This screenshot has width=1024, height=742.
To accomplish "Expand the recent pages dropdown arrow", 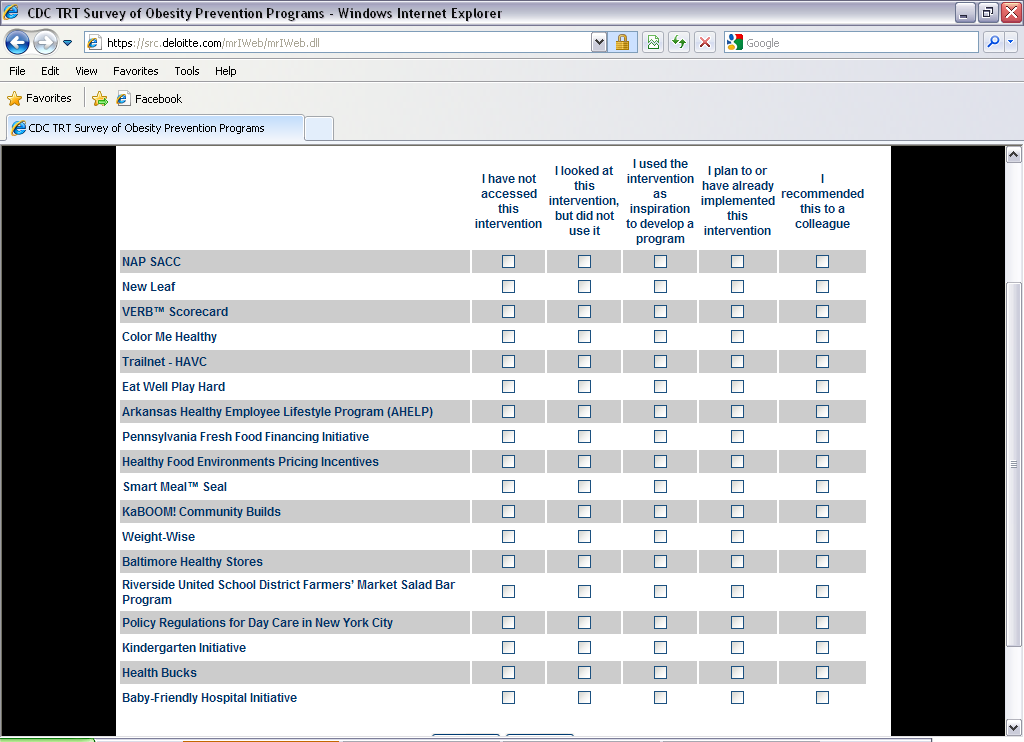I will click(68, 43).
